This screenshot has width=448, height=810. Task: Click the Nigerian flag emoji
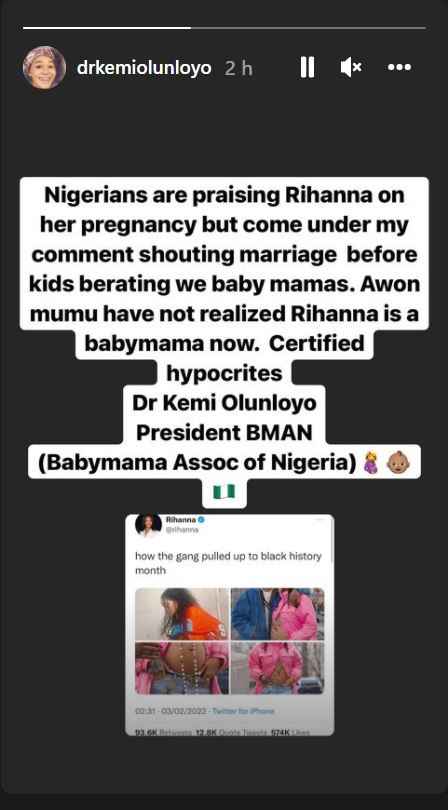point(224,491)
